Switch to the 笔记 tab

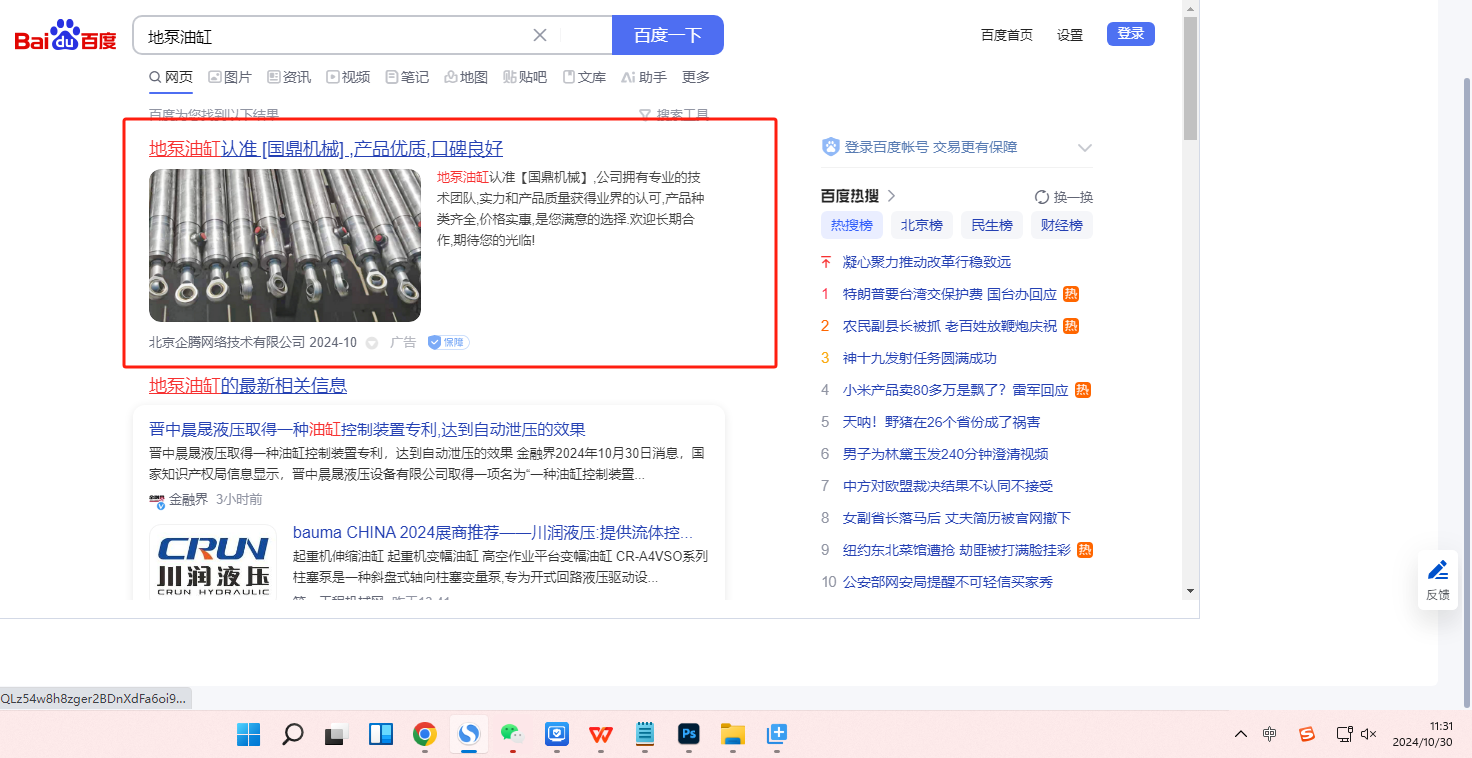(407, 77)
